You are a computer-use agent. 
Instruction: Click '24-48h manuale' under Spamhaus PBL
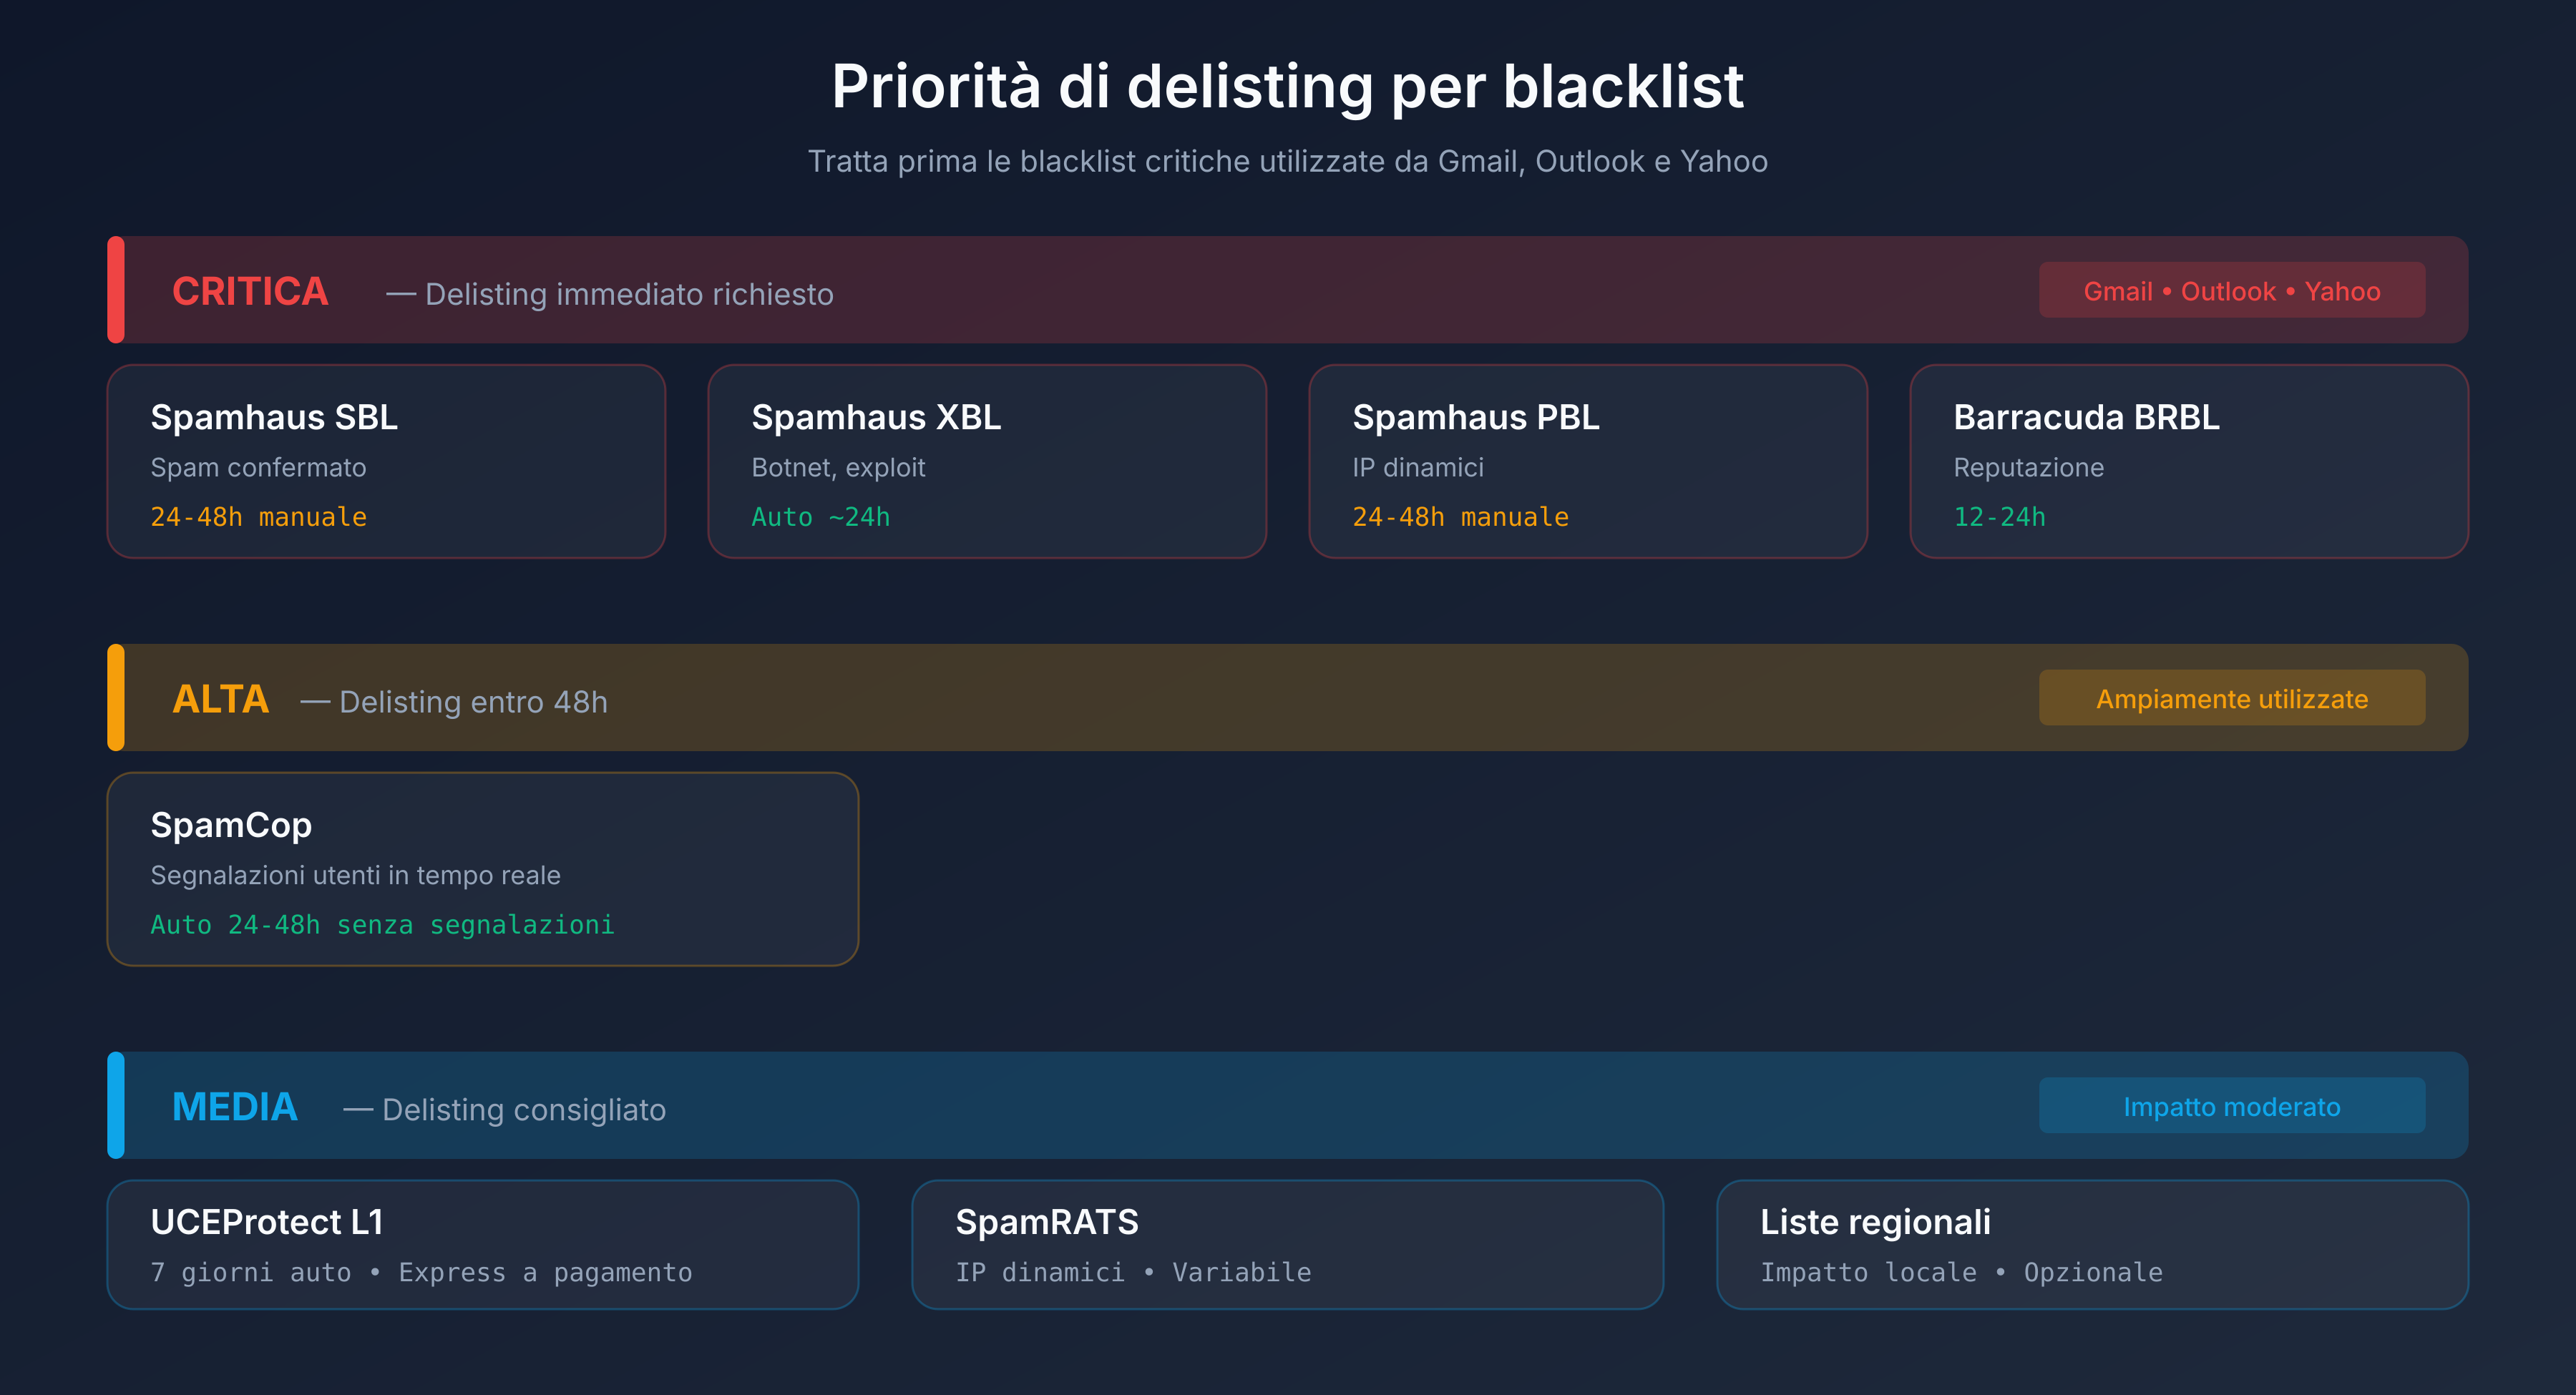pos(1460,517)
